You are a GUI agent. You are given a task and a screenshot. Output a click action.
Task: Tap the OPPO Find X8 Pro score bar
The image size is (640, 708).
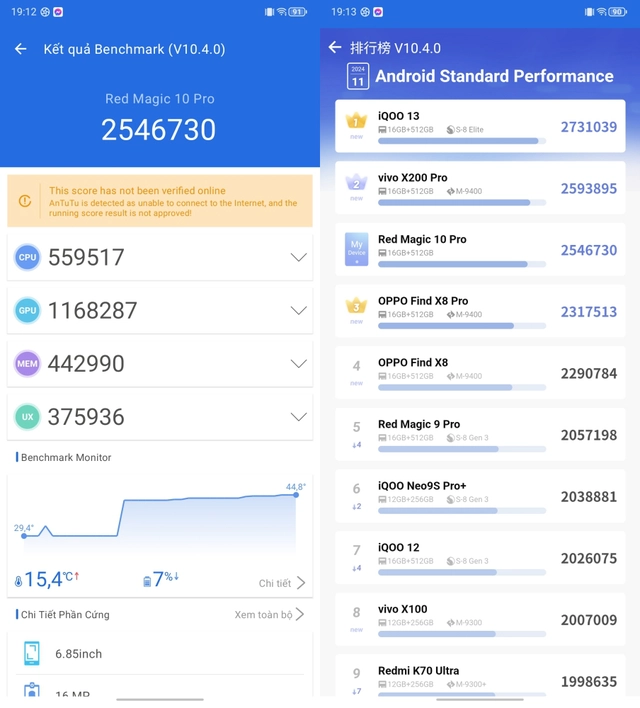[461, 325]
